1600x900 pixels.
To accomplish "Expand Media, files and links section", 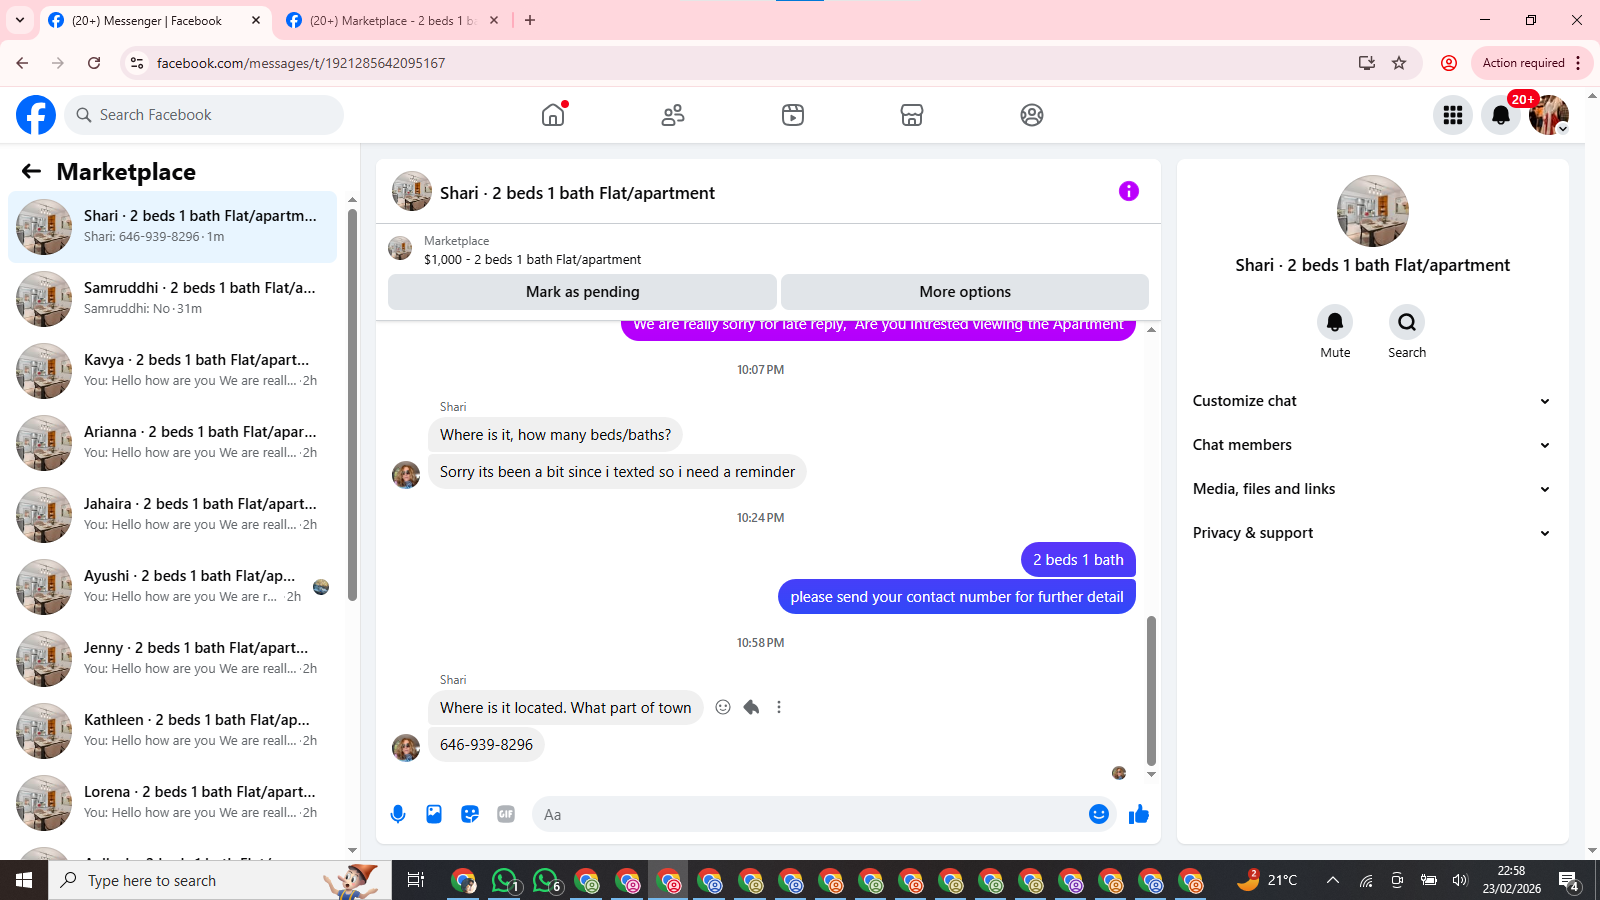I will click(x=1372, y=489).
